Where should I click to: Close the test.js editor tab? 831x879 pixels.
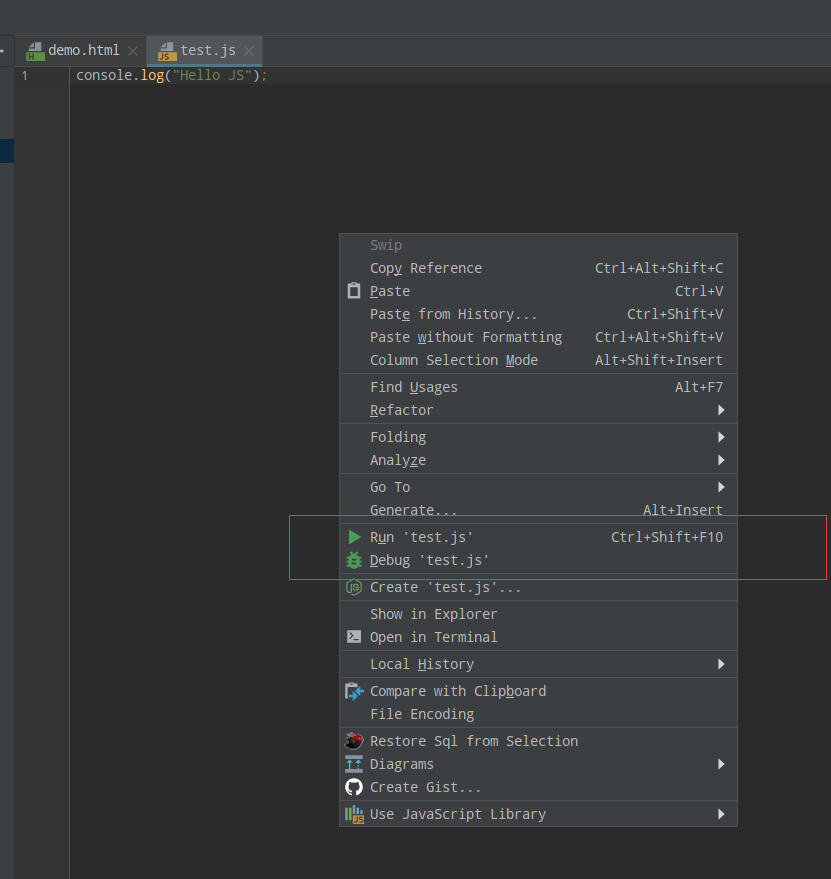(x=249, y=51)
